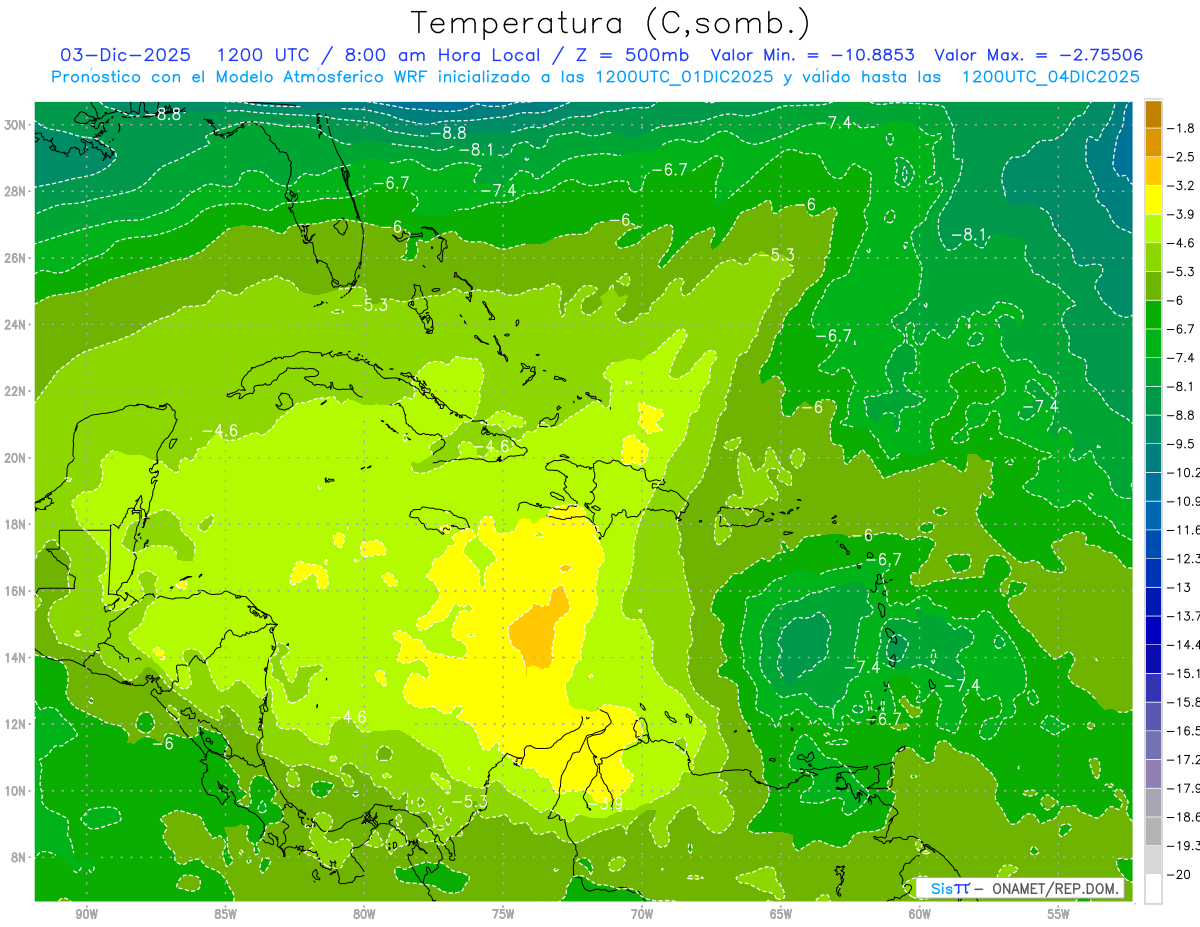The width and height of the screenshot is (1200, 927).
Task: Click the latitude axis label "20N"
Action: (15, 458)
